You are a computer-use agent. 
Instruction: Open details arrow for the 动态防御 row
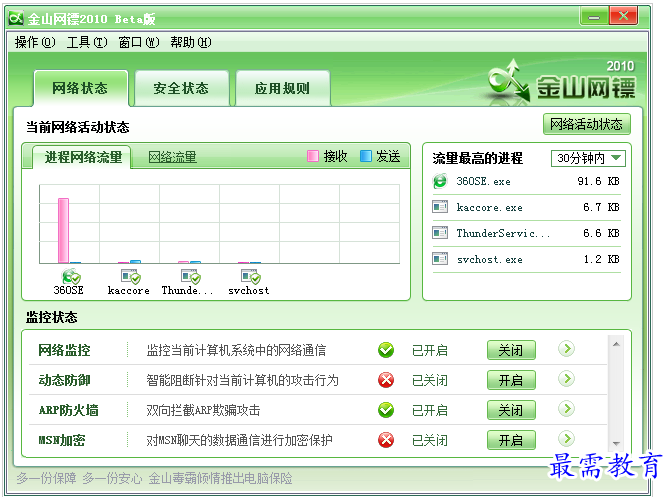tap(566, 379)
